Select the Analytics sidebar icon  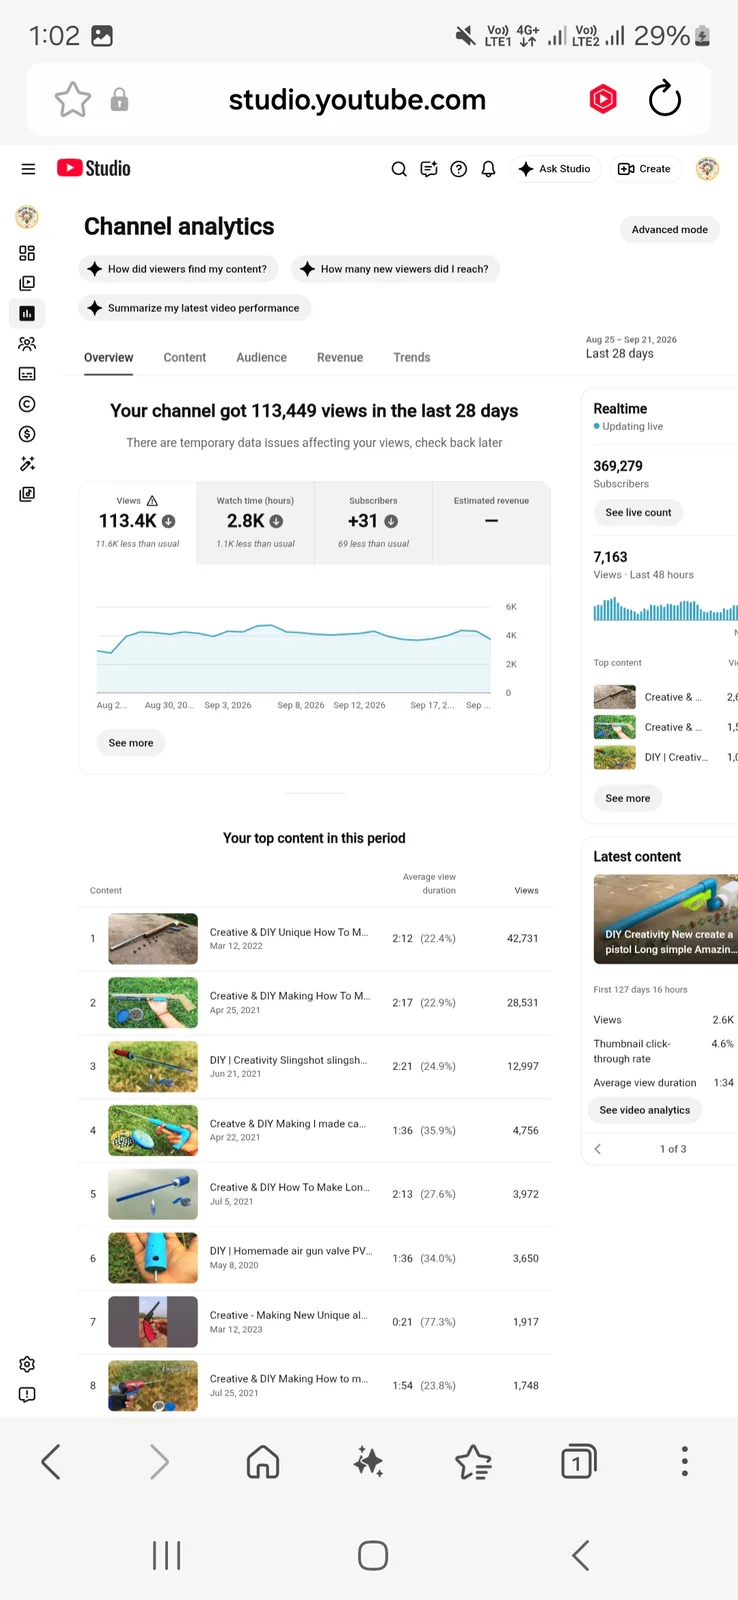(27, 313)
